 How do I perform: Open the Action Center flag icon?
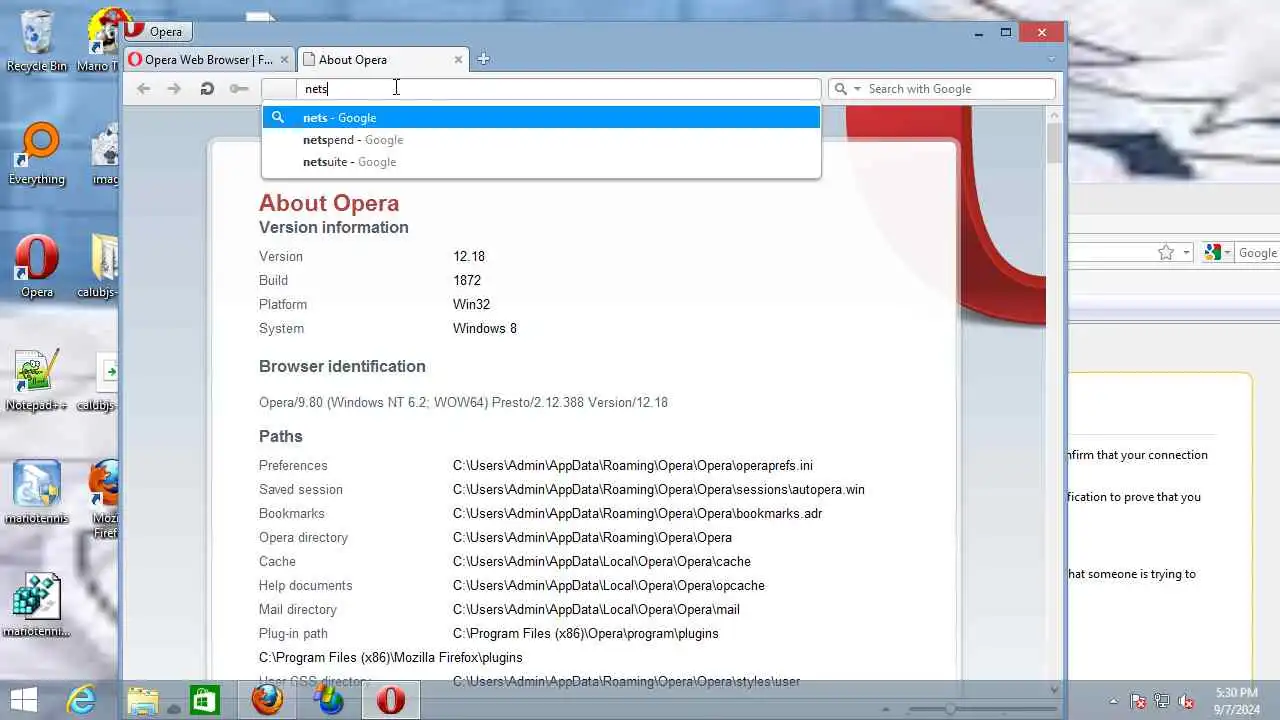1138,701
